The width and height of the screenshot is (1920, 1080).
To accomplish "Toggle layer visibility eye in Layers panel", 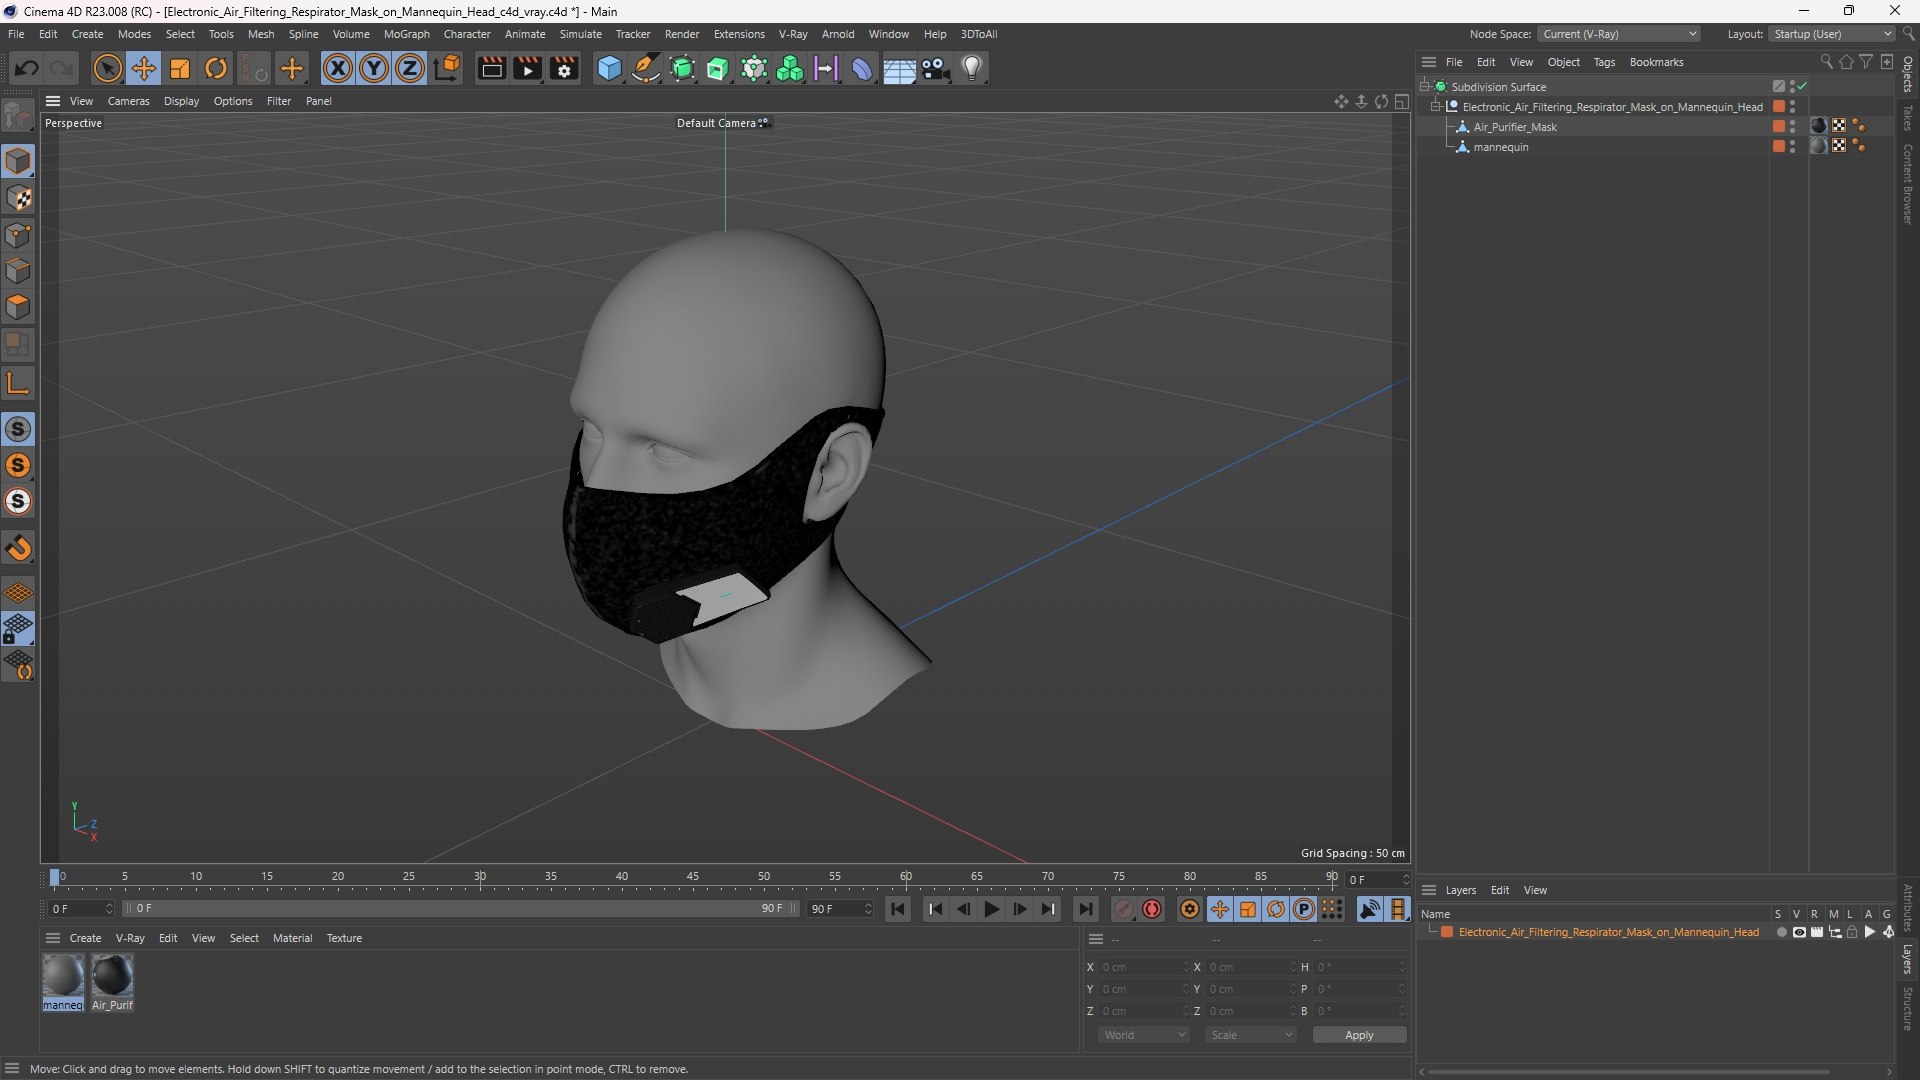I will (1799, 932).
